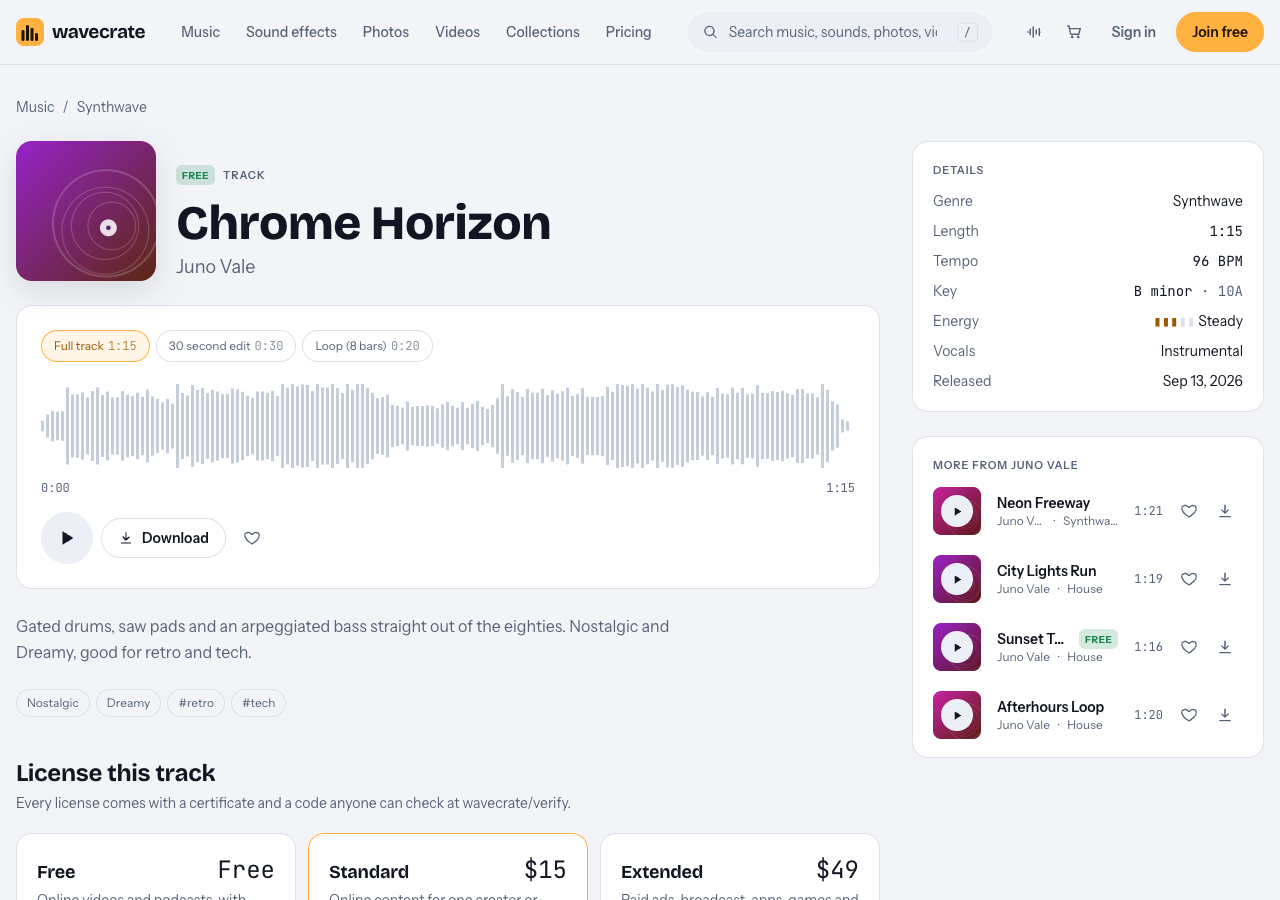
Task: Favorite Chrome Horizon with the heart icon
Action: (x=252, y=538)
